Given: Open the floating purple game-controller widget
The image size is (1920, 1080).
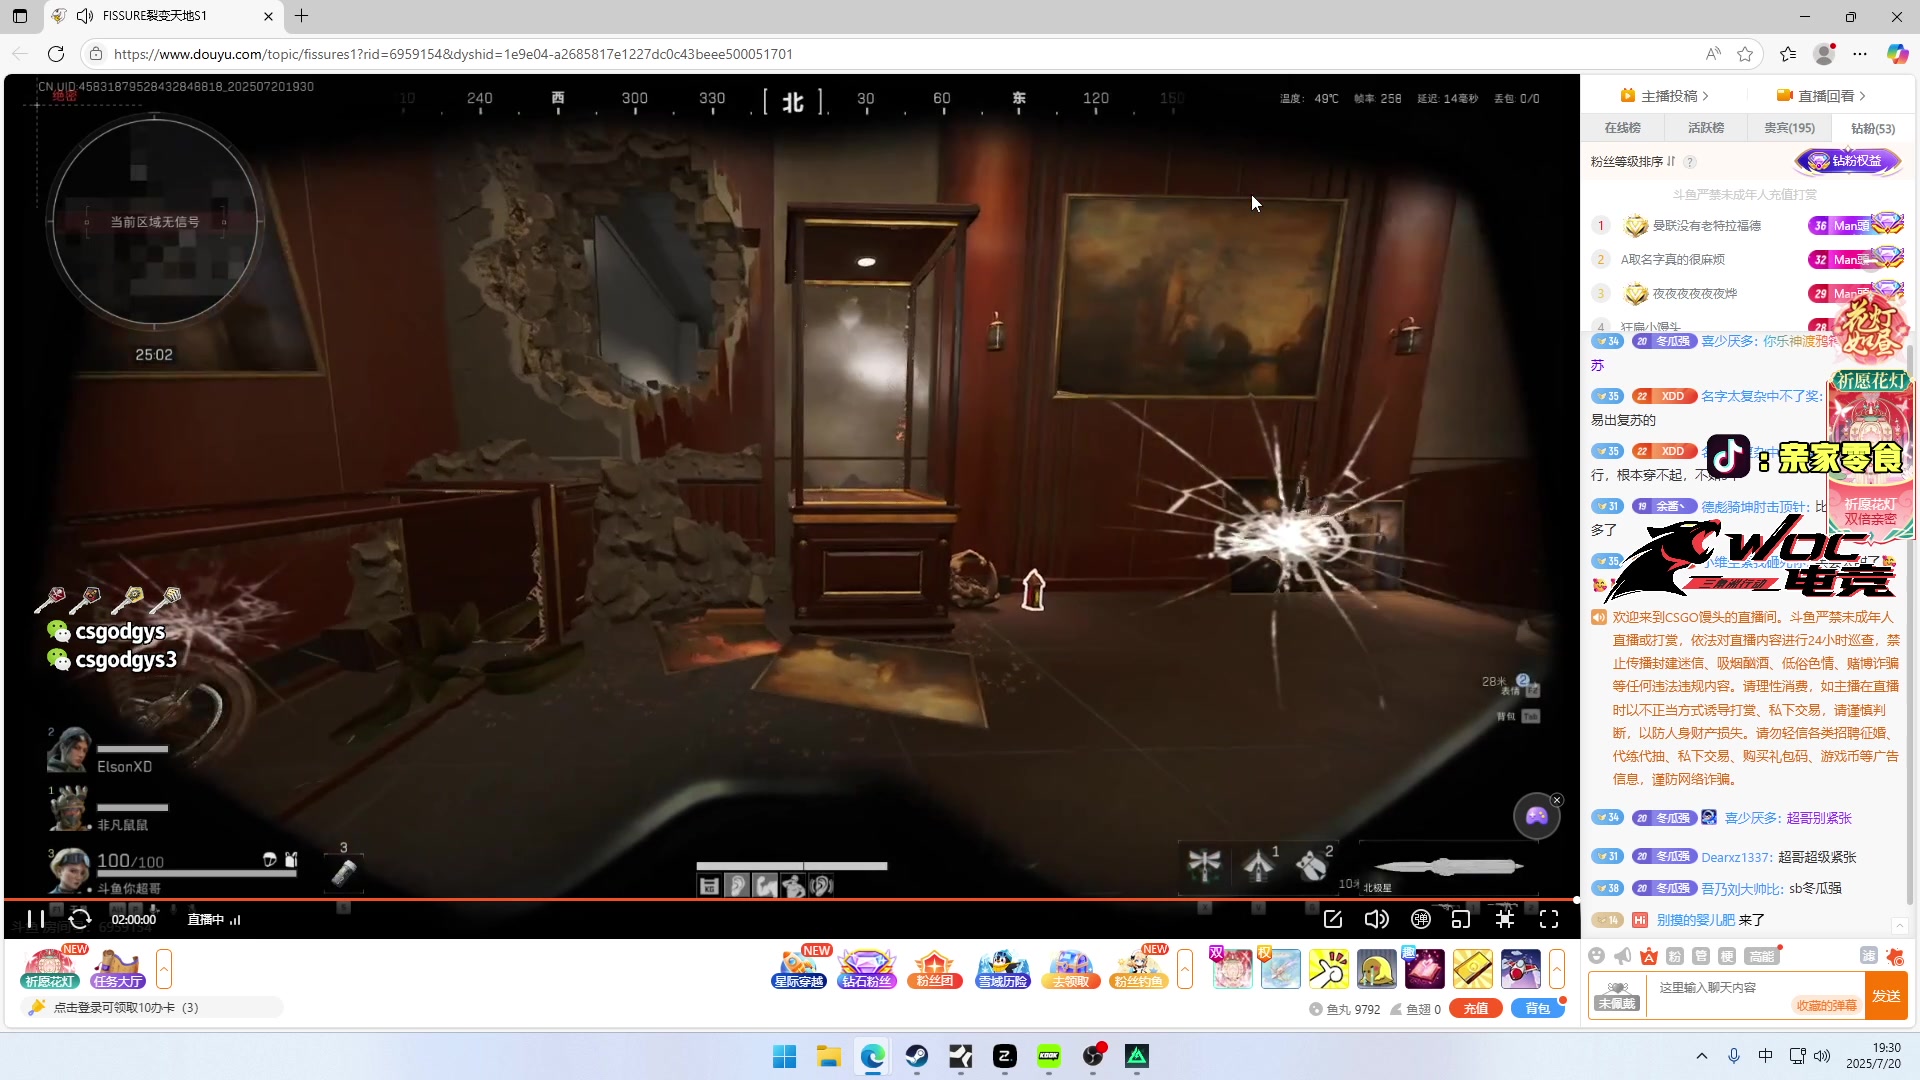Looking at the screenshot, I should click(1536, 817).
